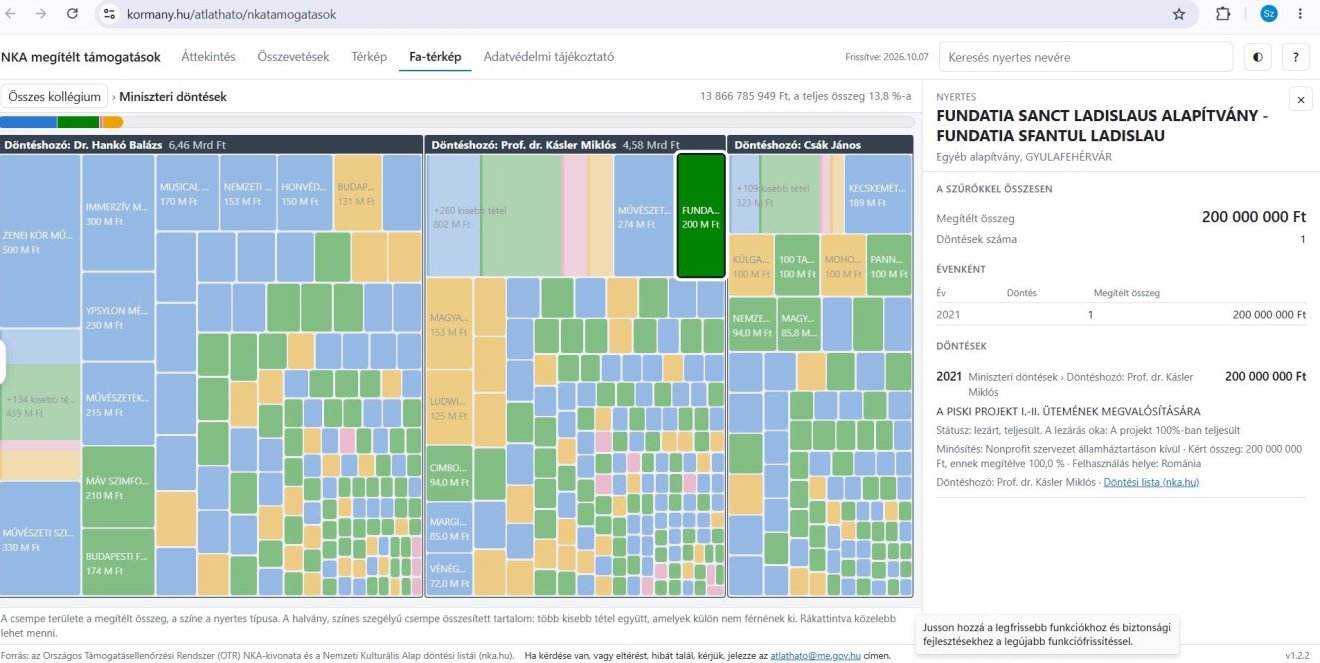Viewport: 1320px width, 663px height.
Task: Select the CIMBO 94,0 M Ft tile
Action: (x=449, y=474)
